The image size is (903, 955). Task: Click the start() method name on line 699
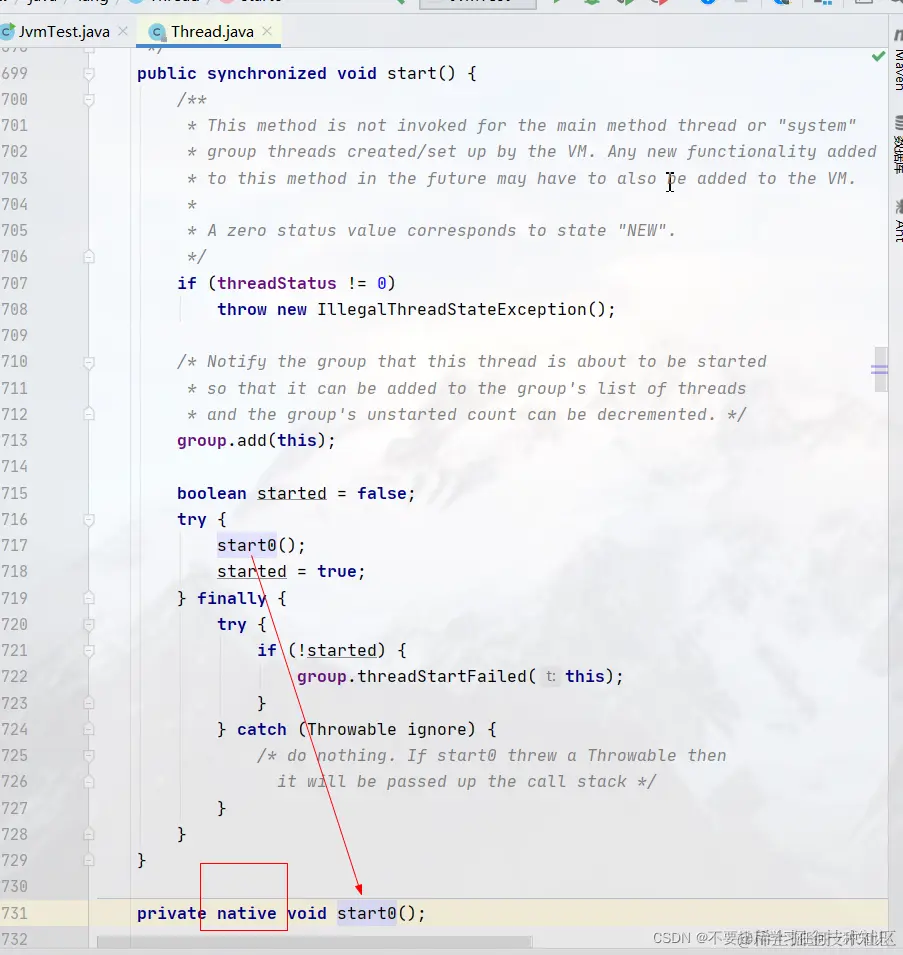pyautogui.click(x=421, y=74)
